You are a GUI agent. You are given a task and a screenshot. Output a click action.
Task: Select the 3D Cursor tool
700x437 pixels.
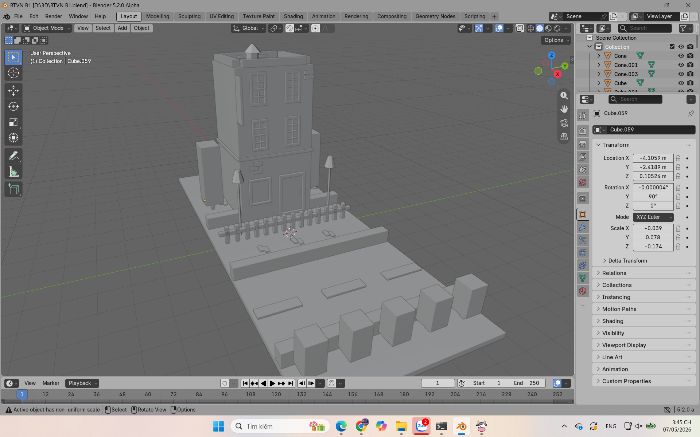pos(13,73)
